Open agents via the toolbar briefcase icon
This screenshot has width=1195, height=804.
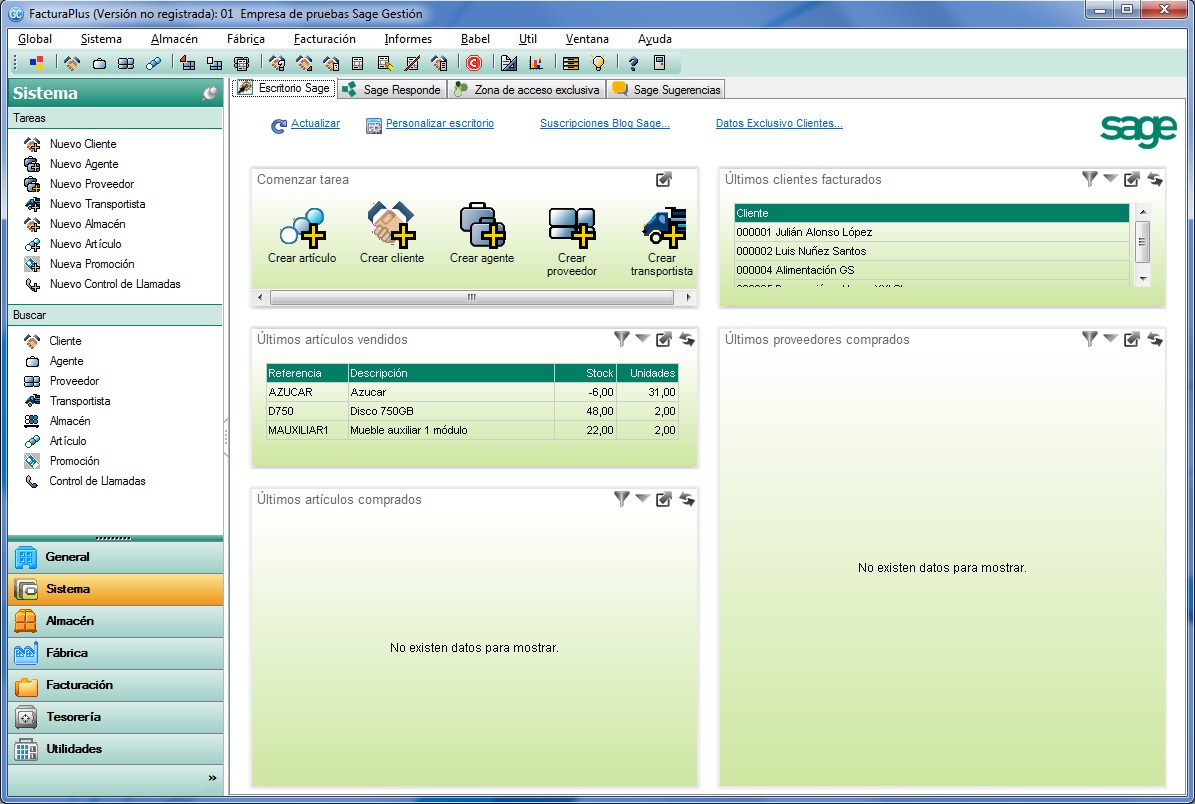99,62
